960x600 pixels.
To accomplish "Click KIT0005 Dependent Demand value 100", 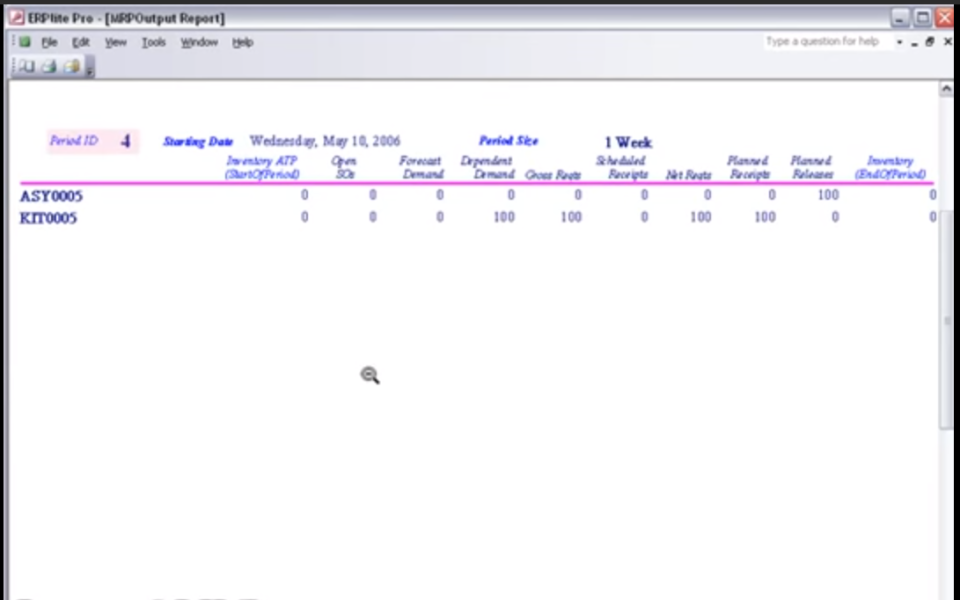I will point(504,217).
